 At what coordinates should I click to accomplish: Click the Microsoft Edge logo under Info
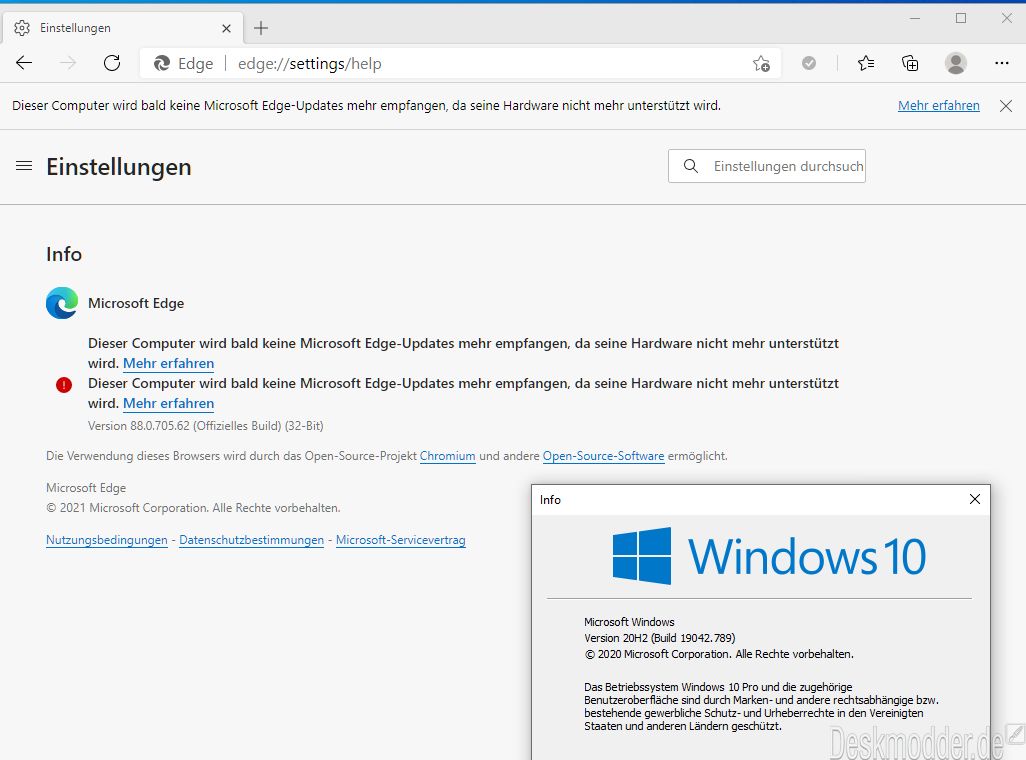point(62,303)
